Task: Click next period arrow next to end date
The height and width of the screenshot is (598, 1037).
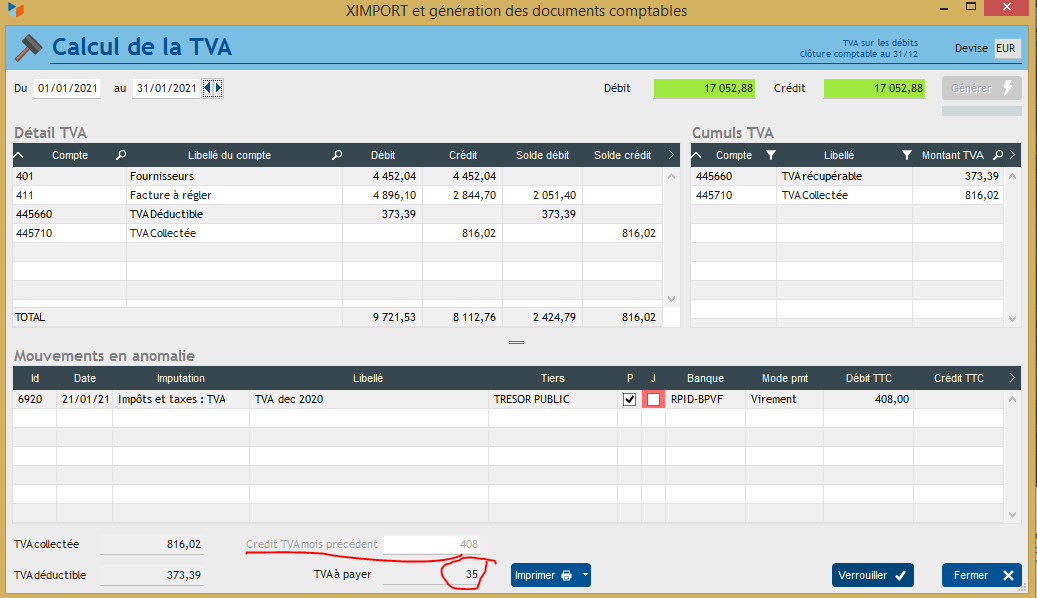Action: pyautogui.click(x=218, y=88)
